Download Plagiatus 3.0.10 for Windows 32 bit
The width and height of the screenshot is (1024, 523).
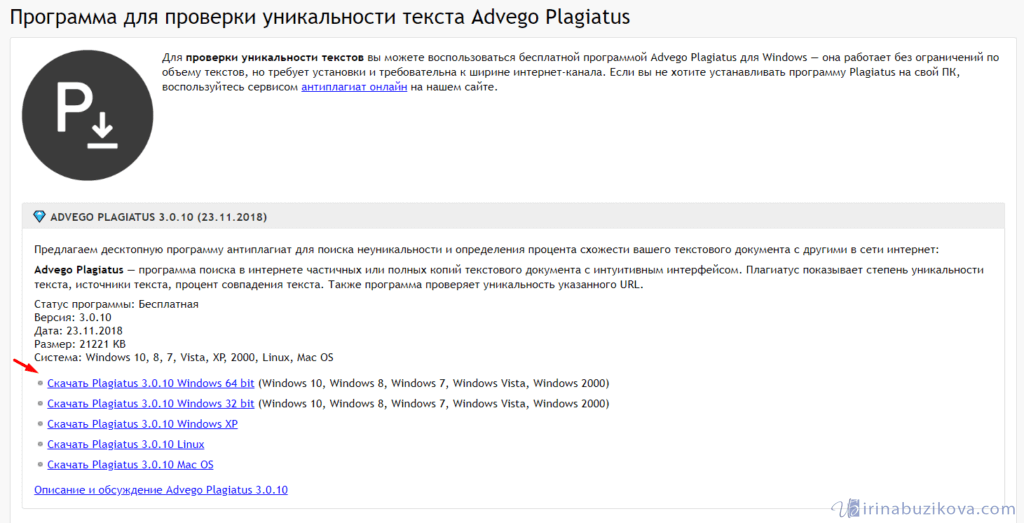(x=150, y=404)
